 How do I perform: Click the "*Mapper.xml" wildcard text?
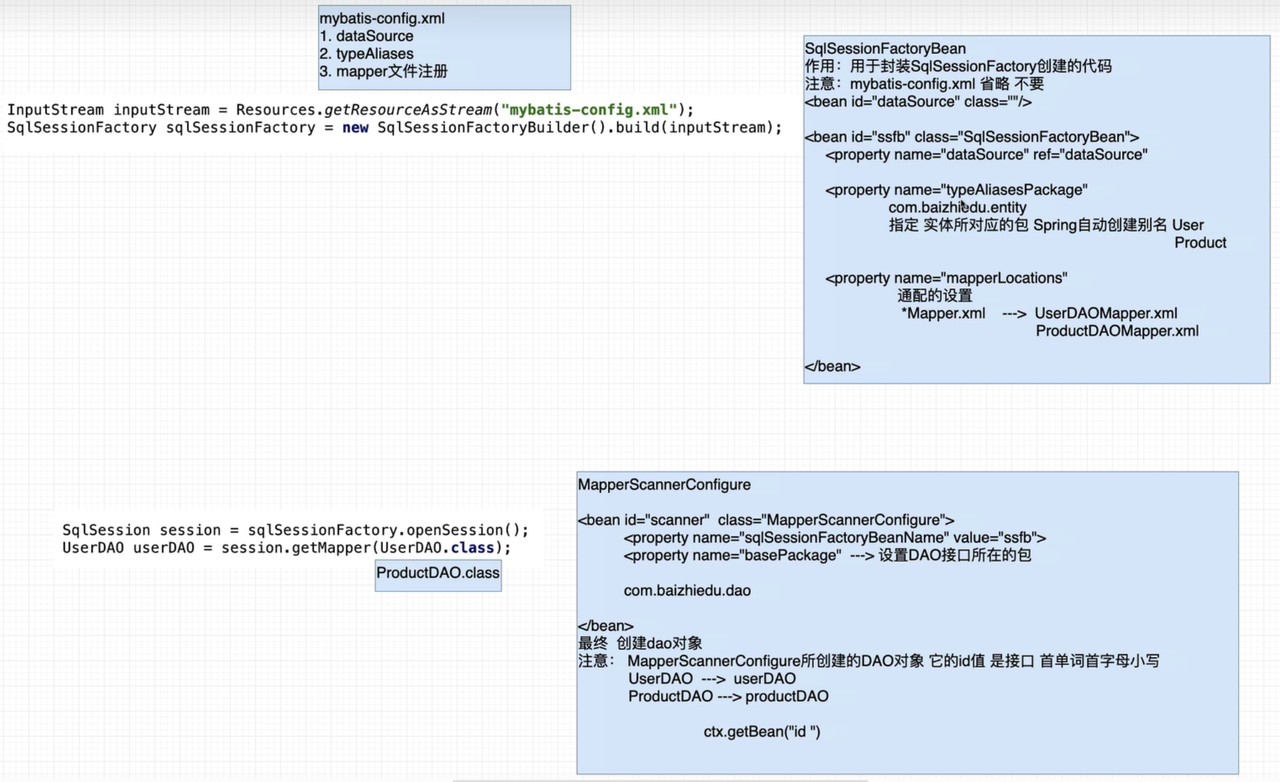click(x=943, y=313)
